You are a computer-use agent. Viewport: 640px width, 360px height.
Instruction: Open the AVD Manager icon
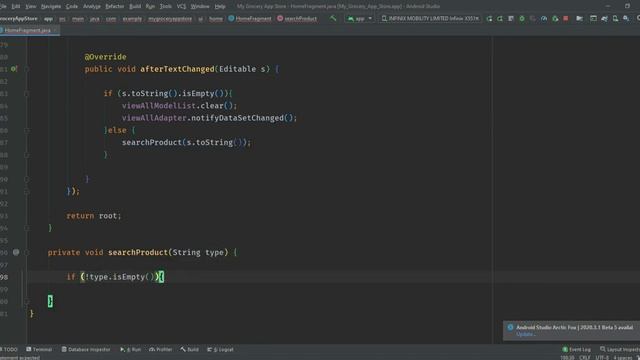(615, 18)
